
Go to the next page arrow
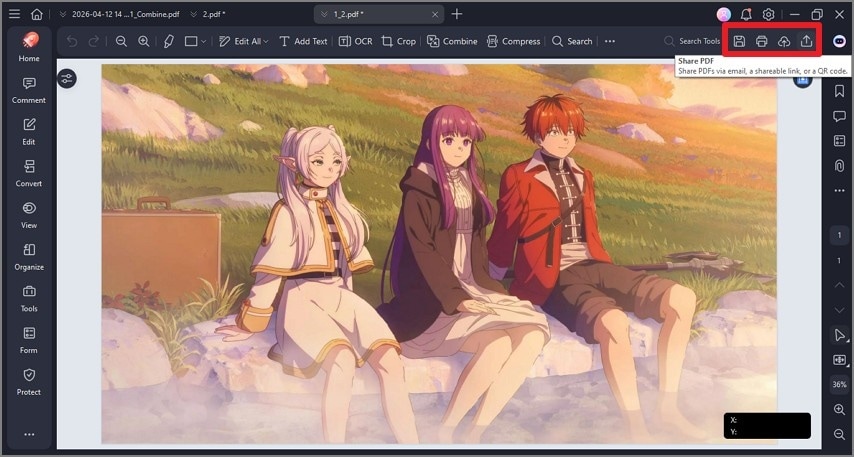(839, 310)
